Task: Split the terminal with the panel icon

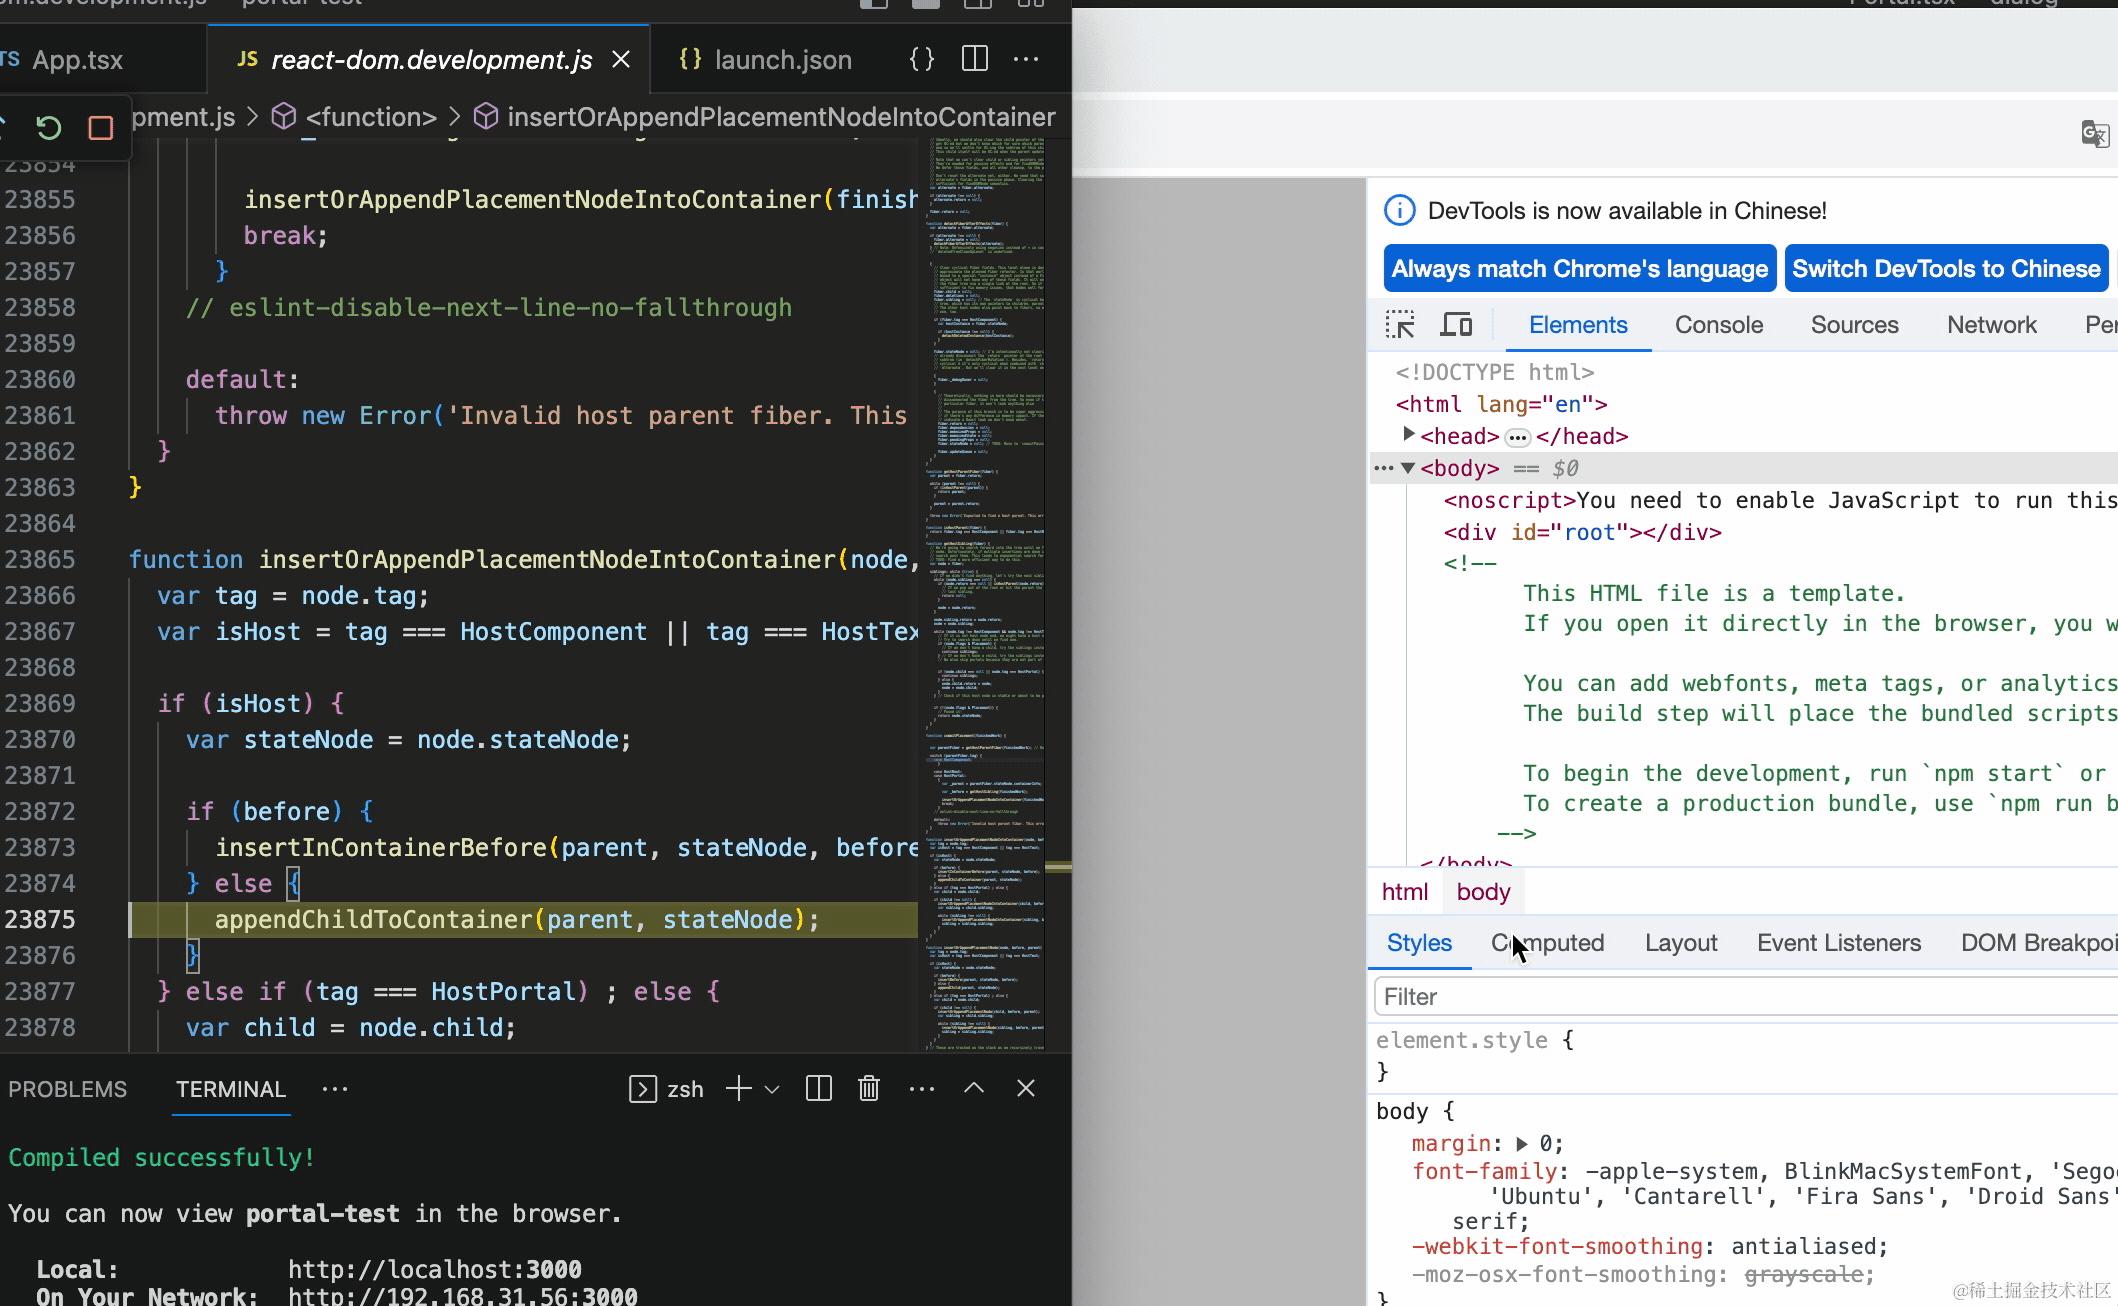Action: (818, 1089)
